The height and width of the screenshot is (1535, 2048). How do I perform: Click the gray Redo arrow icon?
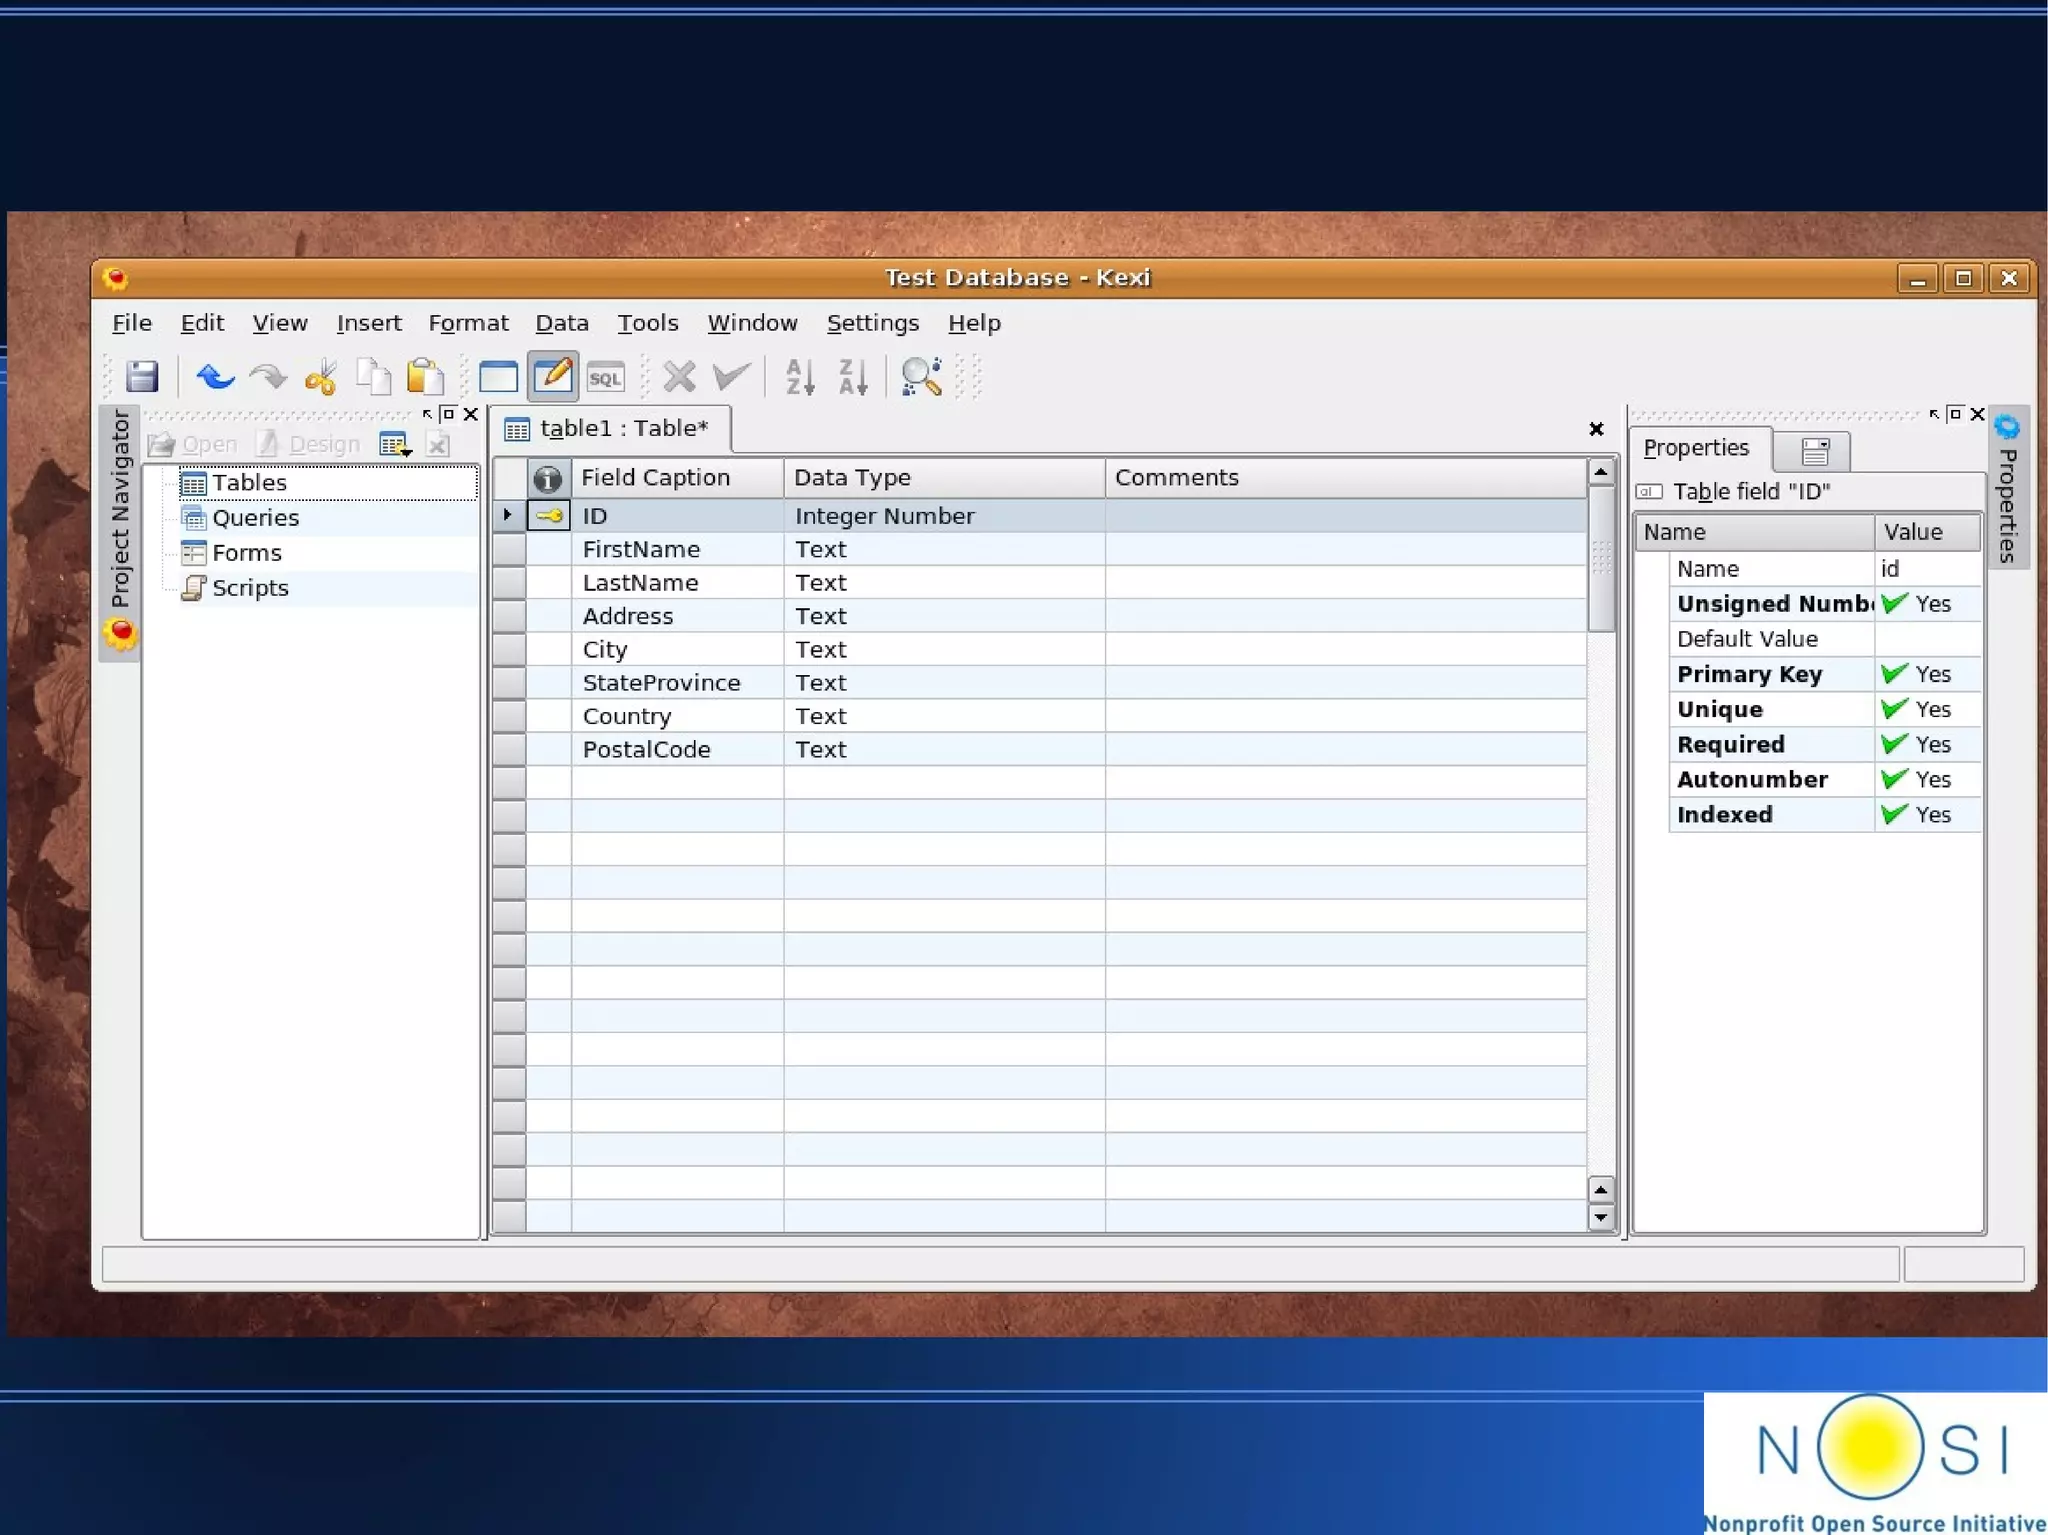coord(267,377)
